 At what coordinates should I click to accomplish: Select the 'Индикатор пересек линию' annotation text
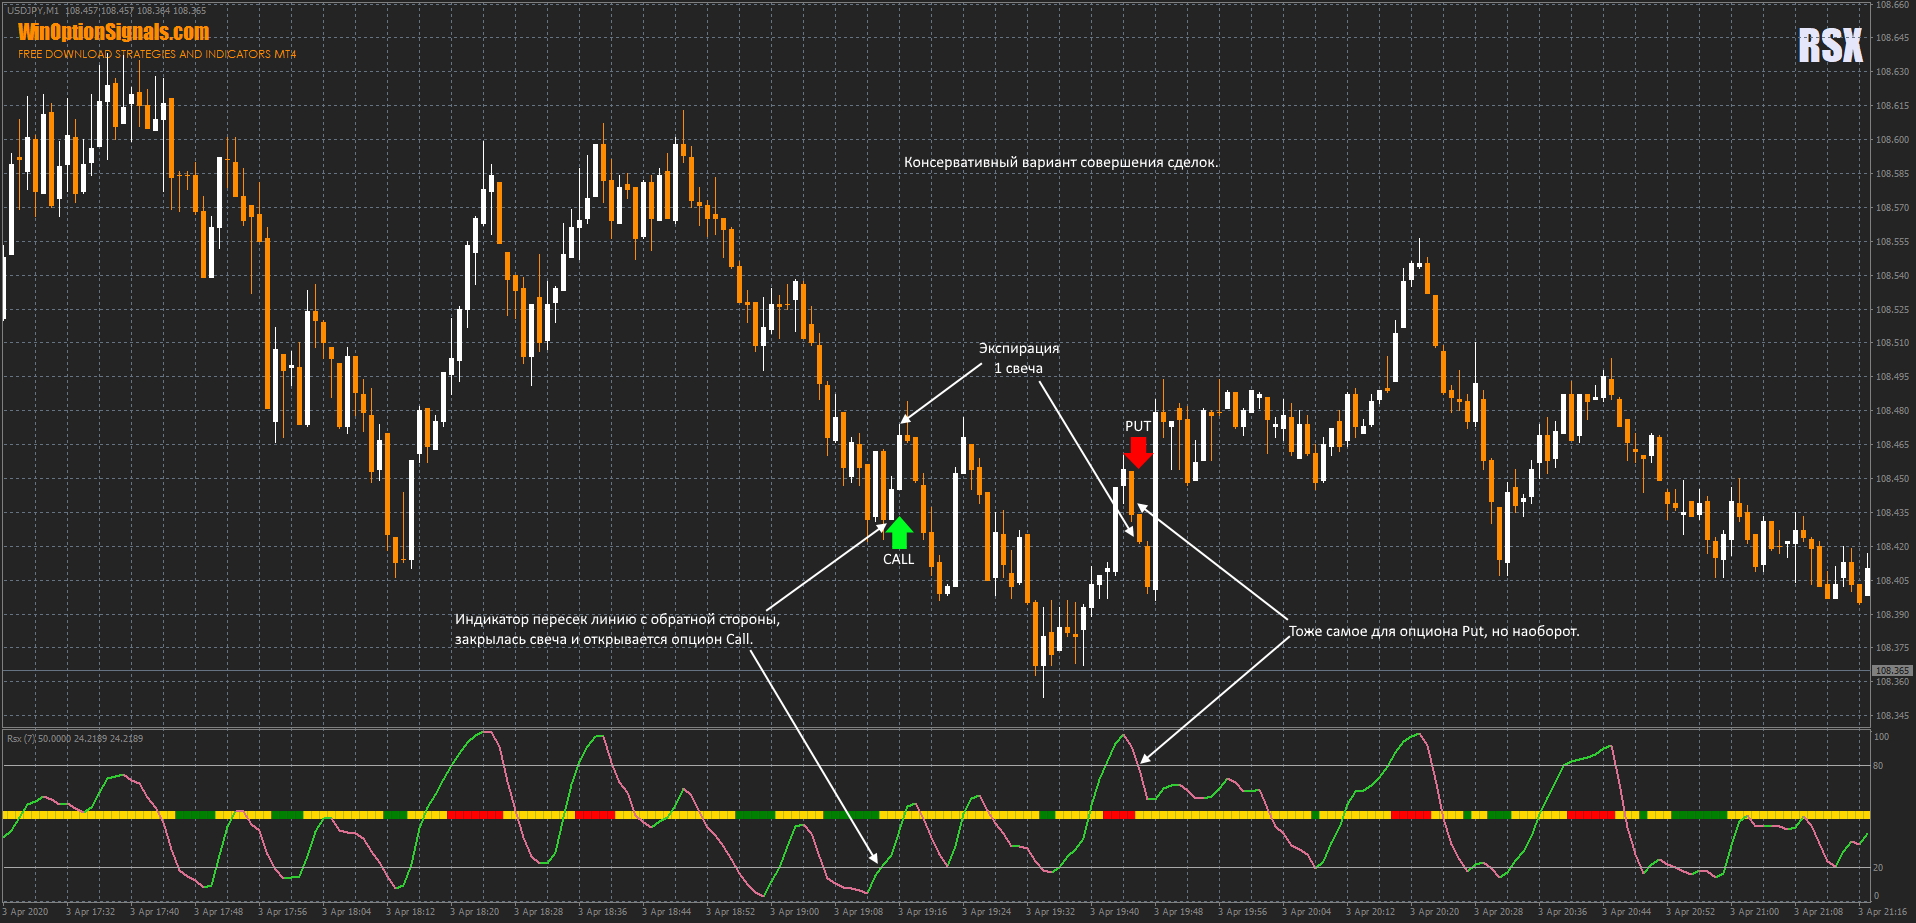[x=616, y=629]
